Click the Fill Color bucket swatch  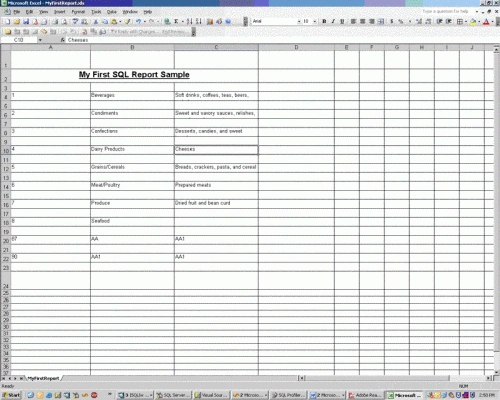pos(473,22)
